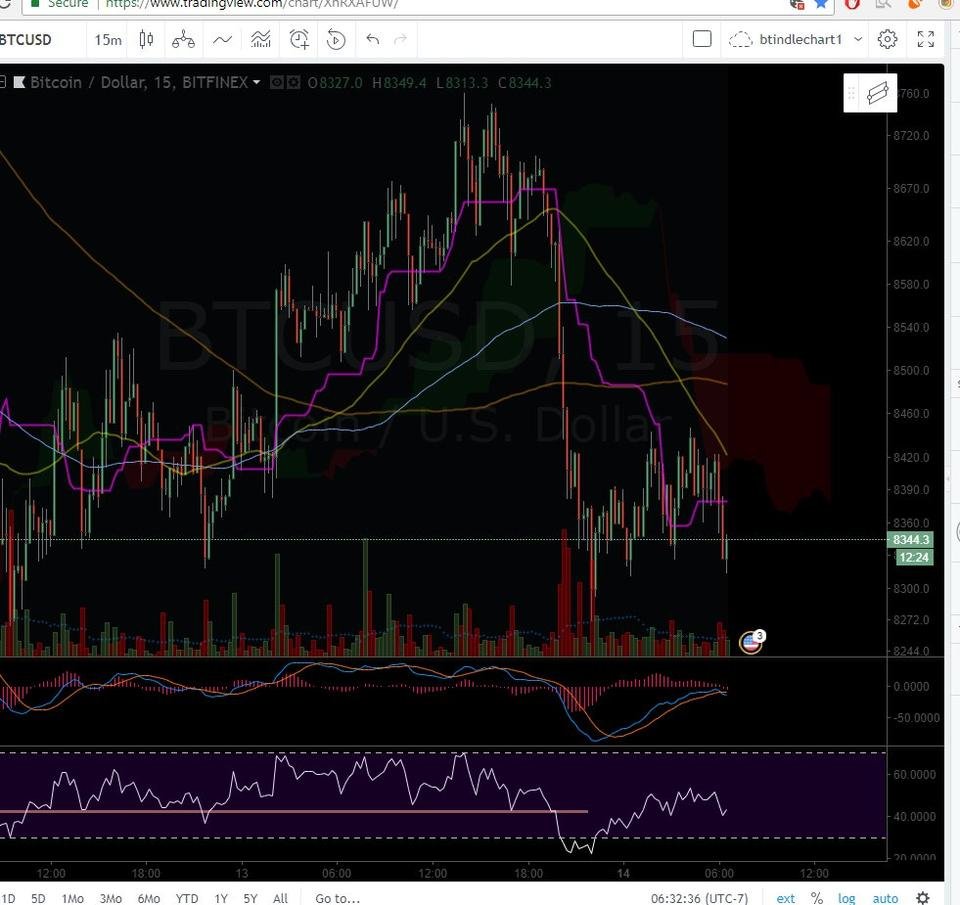The width and height of the screenshot is (960, 905).
Task: Select the 6Mo range
Action: 149,898
